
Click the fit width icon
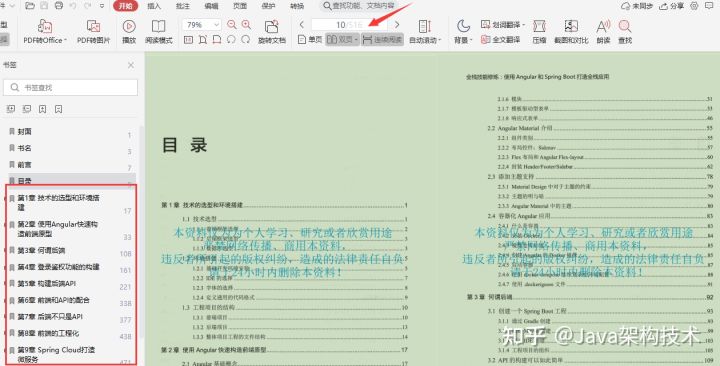217,40
